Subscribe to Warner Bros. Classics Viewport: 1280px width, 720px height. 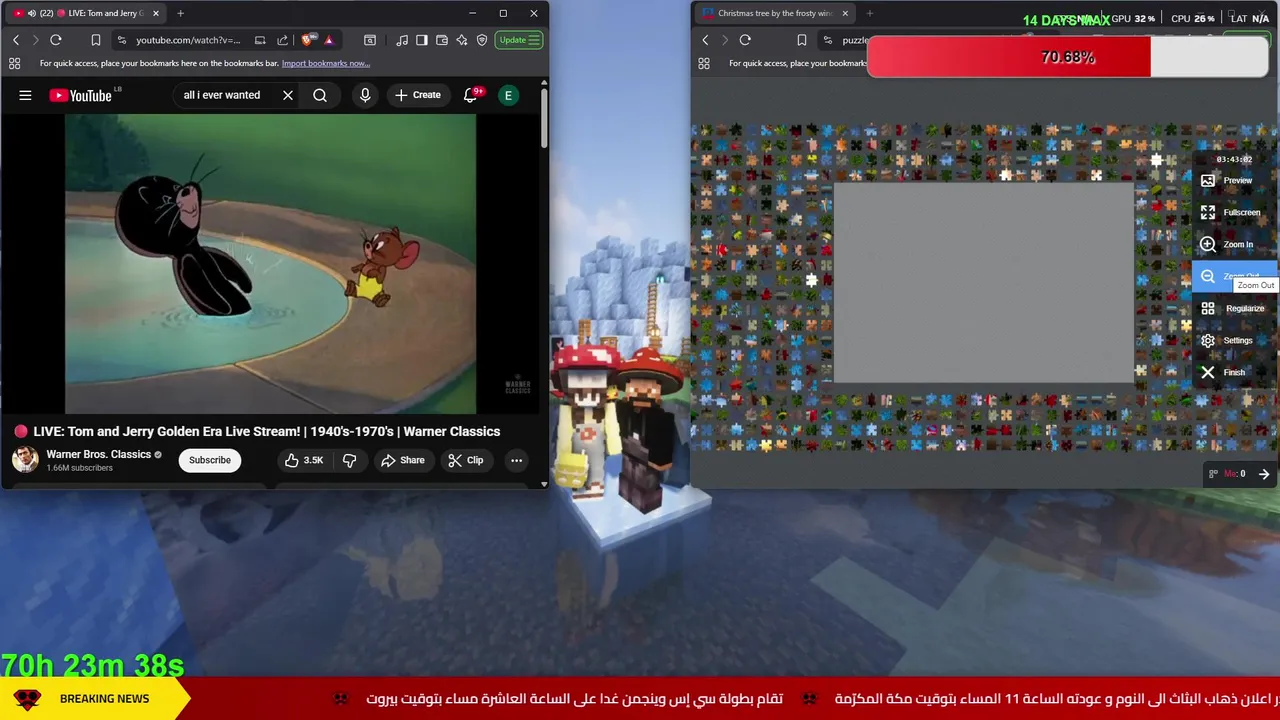pyautogui.click(x=210, y=460)
